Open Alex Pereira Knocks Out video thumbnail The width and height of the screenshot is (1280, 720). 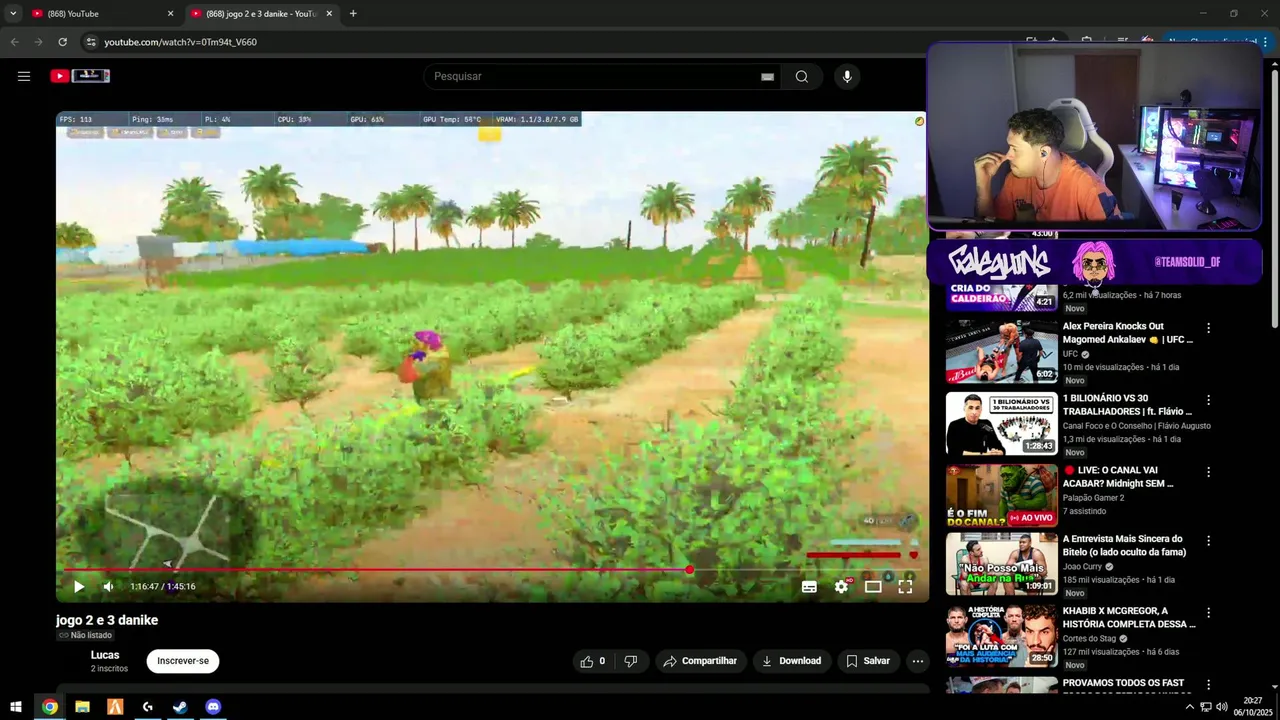tap(1001, 352)
